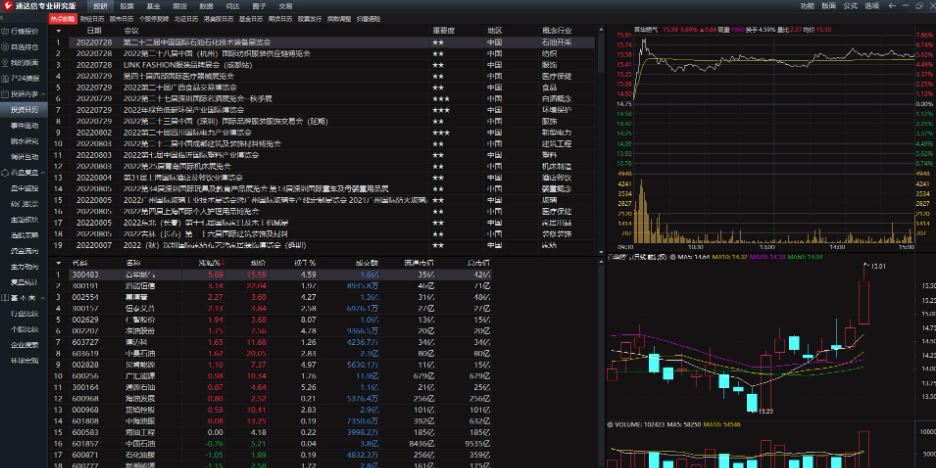
Task: Open the 基金 top menu tab
Action: (x=153, y=6)
